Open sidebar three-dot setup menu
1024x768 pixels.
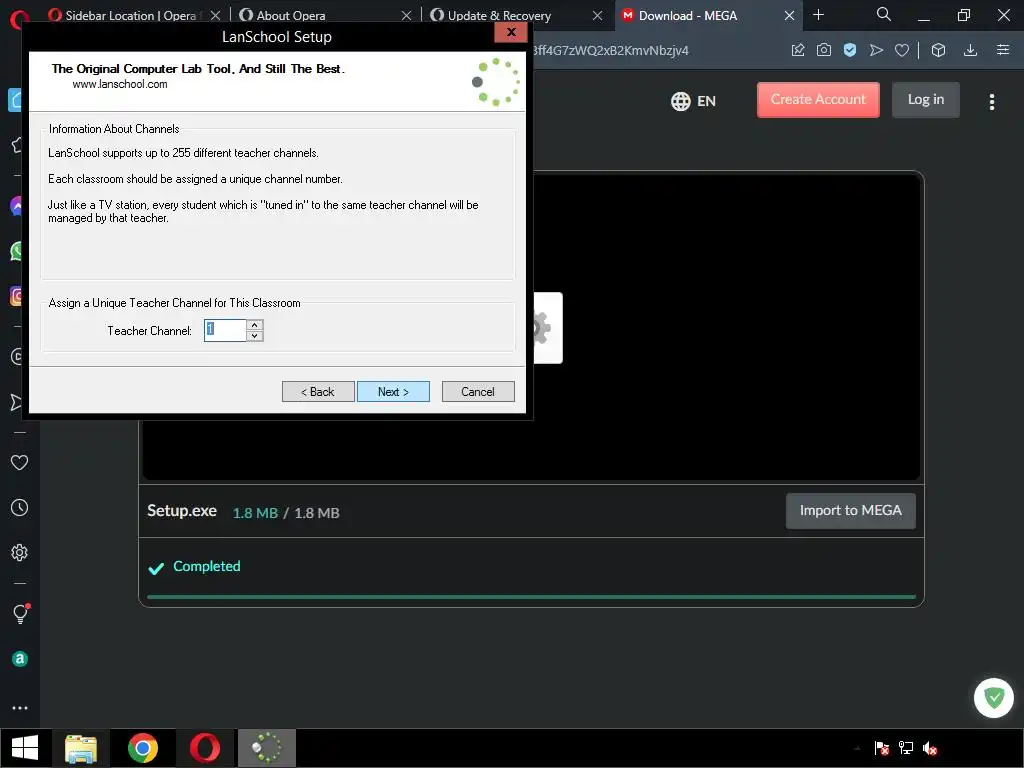[x=20, y=708]
